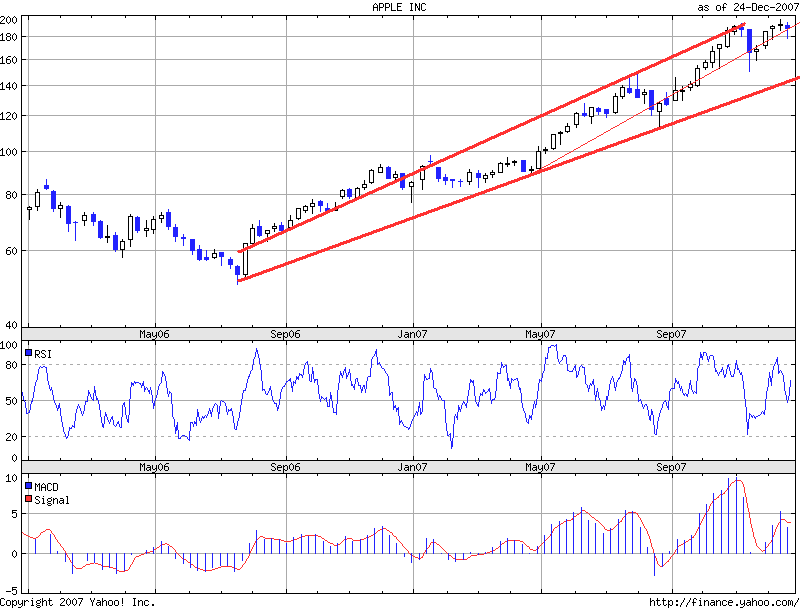Click the May06 label under RSI panel
Screen dimensions: 804x614
[154, 467]
